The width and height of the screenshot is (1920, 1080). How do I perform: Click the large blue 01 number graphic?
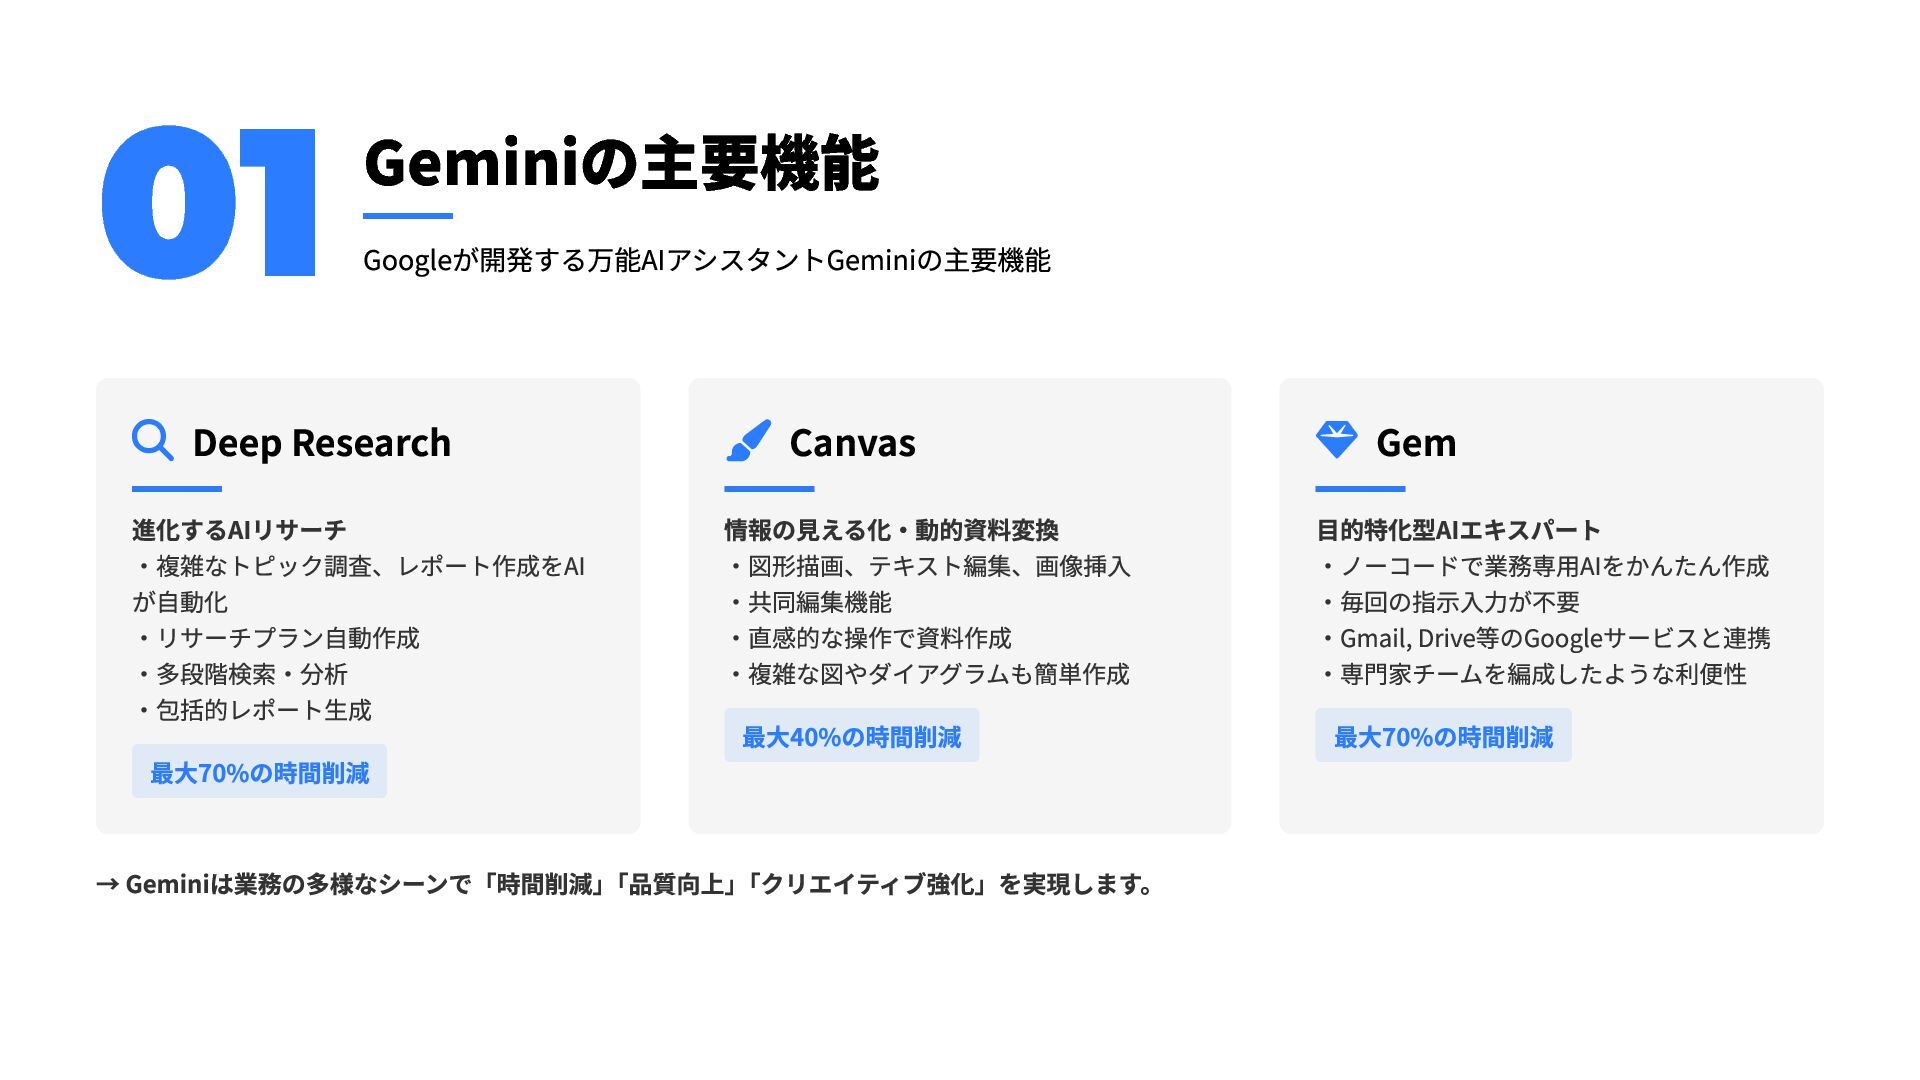[x=208, y=202]
